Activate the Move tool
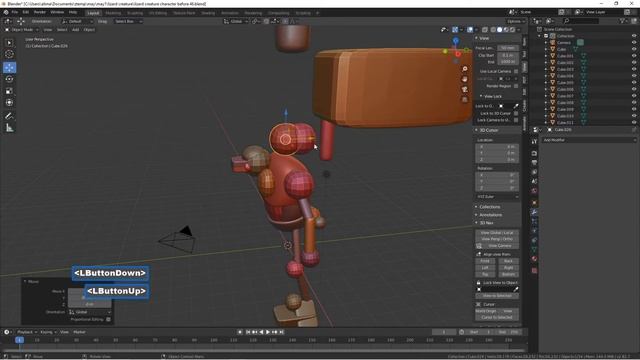The height and width of the screenshot is (360, 640). point(9,67)
